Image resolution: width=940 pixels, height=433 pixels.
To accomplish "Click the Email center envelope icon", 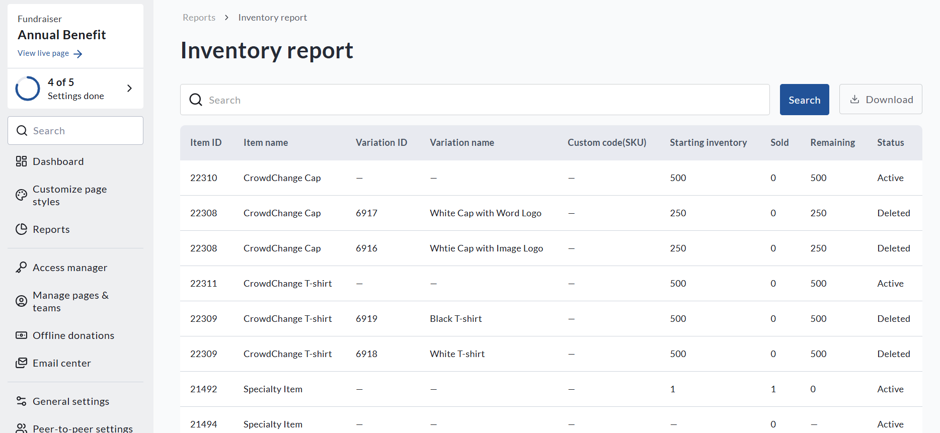I will [21, 363].
